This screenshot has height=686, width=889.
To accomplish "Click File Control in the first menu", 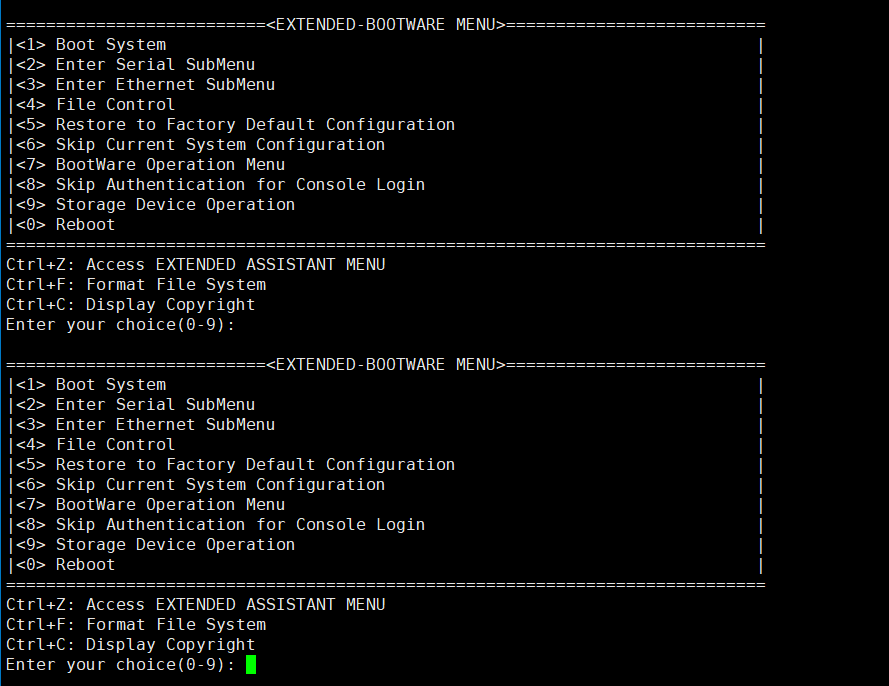I will click(115, 105).
